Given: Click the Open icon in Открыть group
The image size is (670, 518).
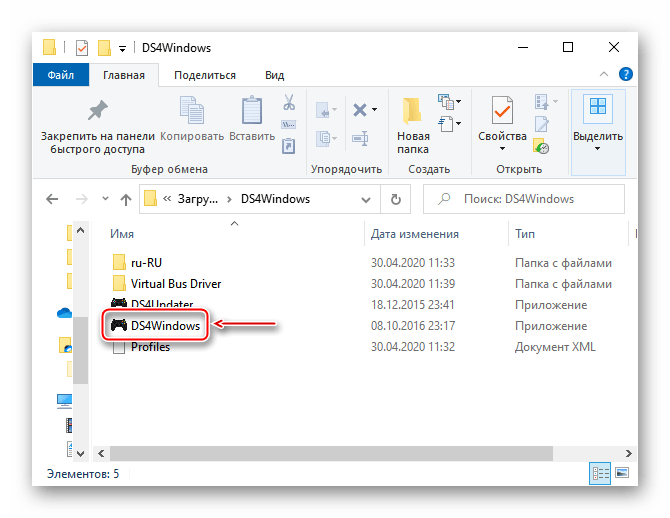Looking at the screenshot, I should 542,102.
